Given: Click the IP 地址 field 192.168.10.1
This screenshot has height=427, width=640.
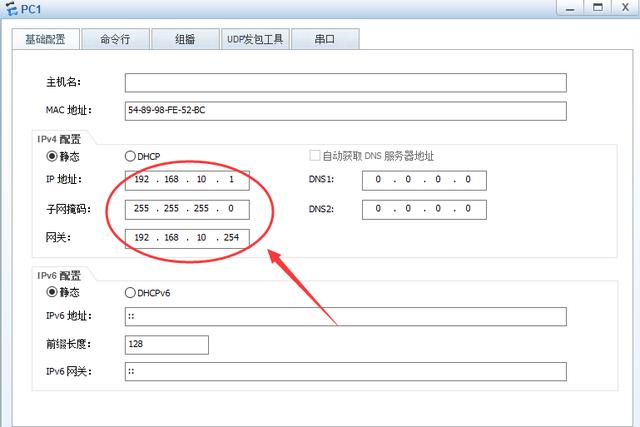Looking at the screenshot, I should point(187,180).
